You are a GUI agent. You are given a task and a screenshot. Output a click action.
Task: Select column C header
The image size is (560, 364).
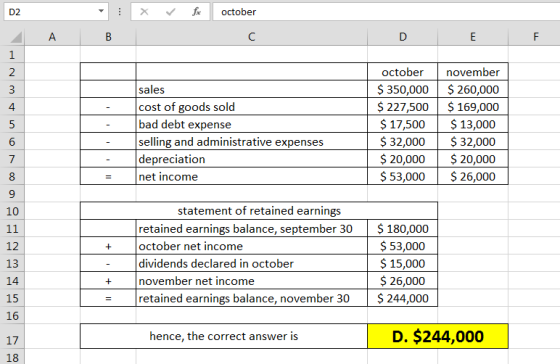pos(251,37)
